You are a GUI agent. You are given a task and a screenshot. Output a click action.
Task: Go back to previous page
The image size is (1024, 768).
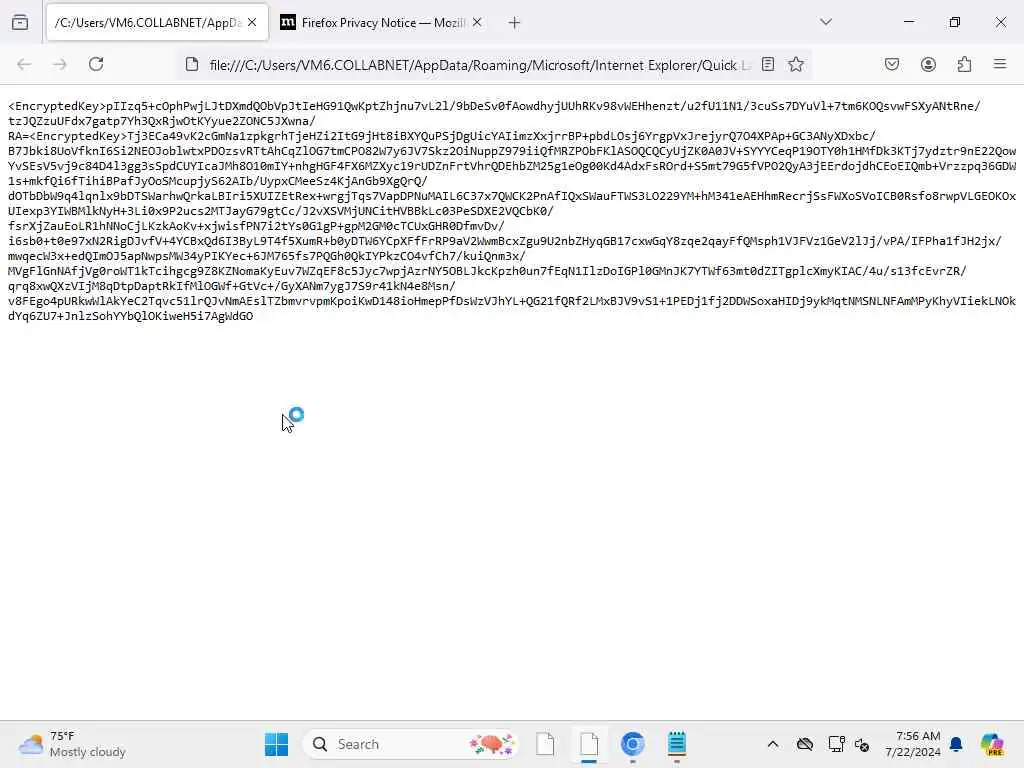tap(24, 64)
